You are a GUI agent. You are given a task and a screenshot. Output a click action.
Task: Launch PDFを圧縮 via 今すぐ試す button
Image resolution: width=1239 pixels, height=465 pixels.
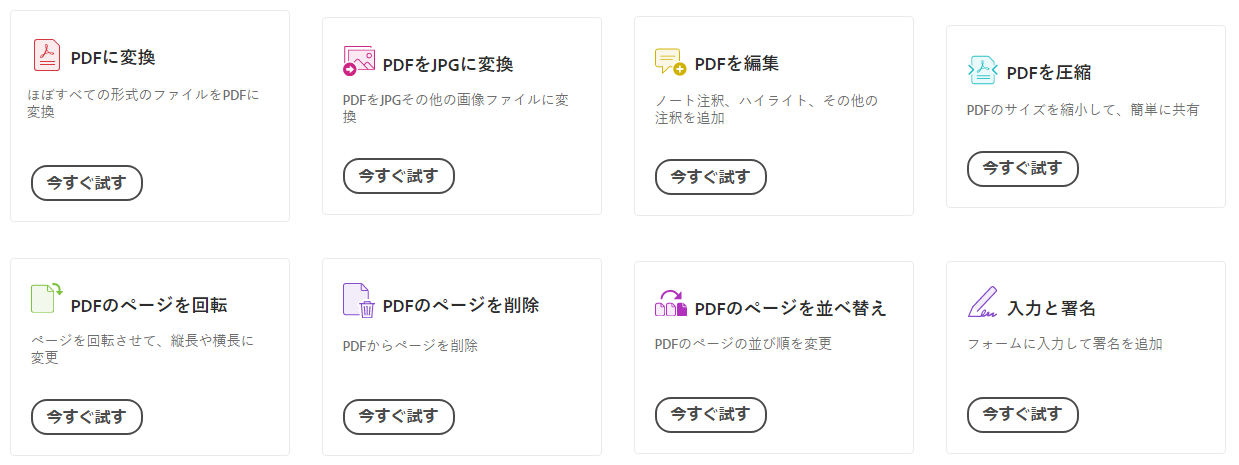tap(1023, 169)
